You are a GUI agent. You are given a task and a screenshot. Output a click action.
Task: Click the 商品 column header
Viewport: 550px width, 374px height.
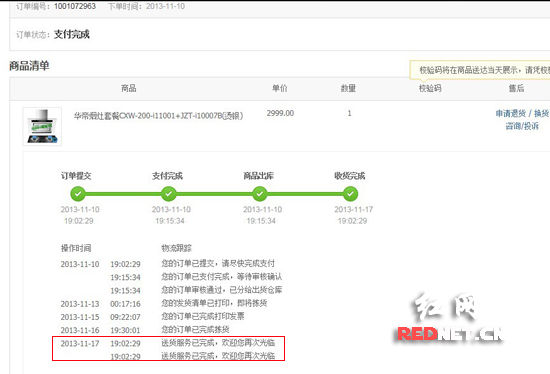click(128, 88)
